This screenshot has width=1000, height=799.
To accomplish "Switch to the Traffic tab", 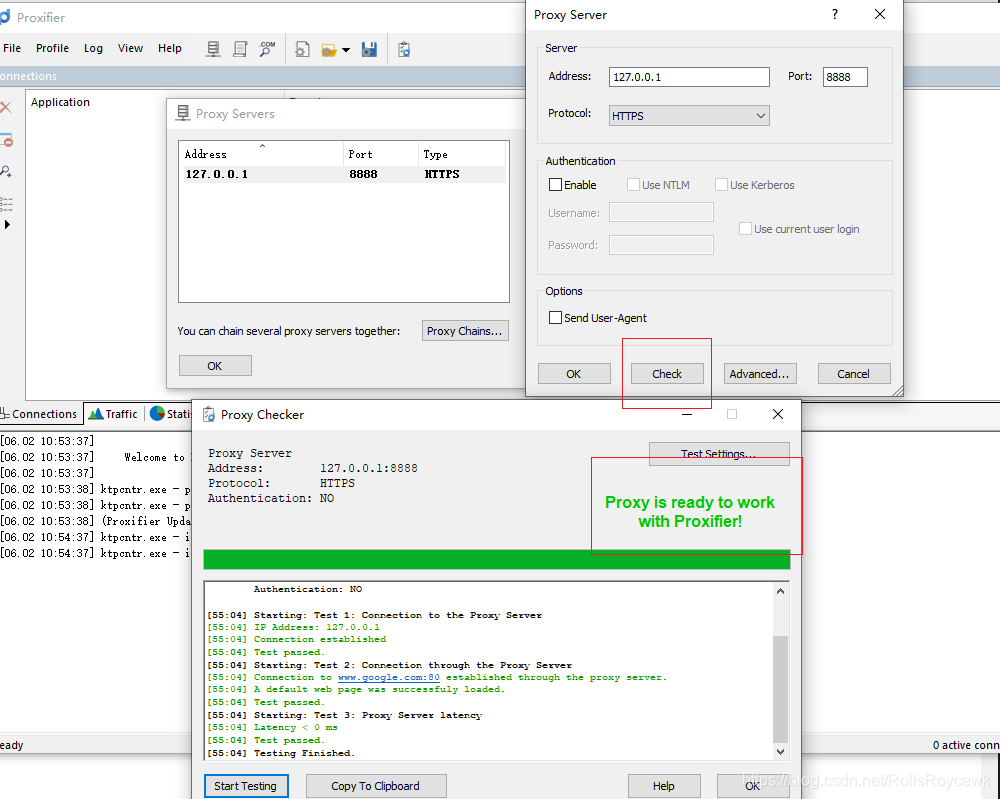I will pyautogui.click(x=113, y=414).
